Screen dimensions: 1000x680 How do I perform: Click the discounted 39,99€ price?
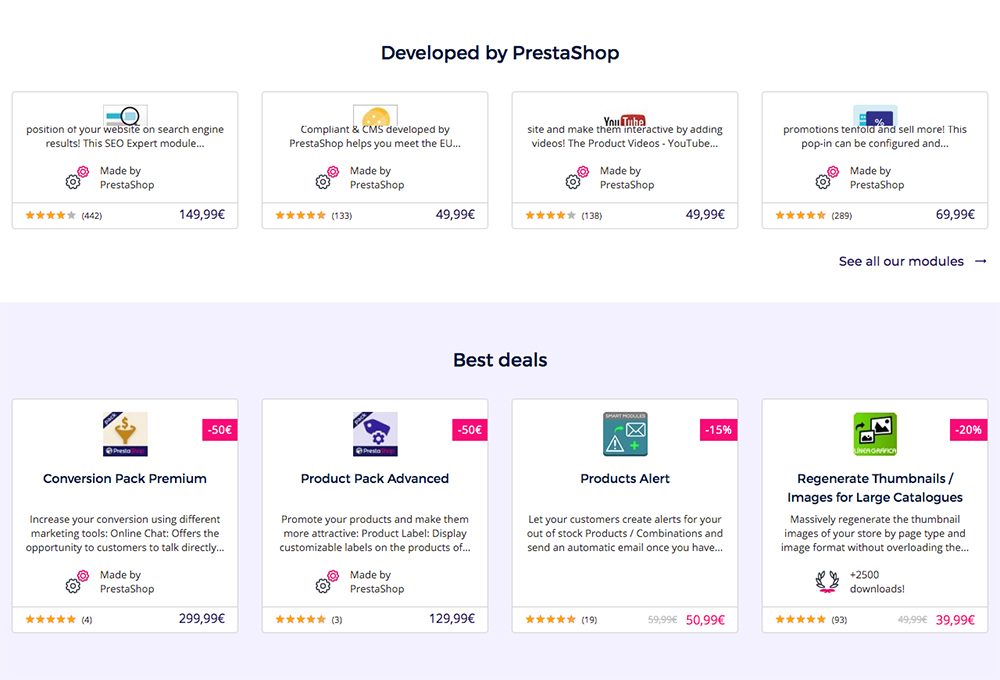[x=955, y=620]
